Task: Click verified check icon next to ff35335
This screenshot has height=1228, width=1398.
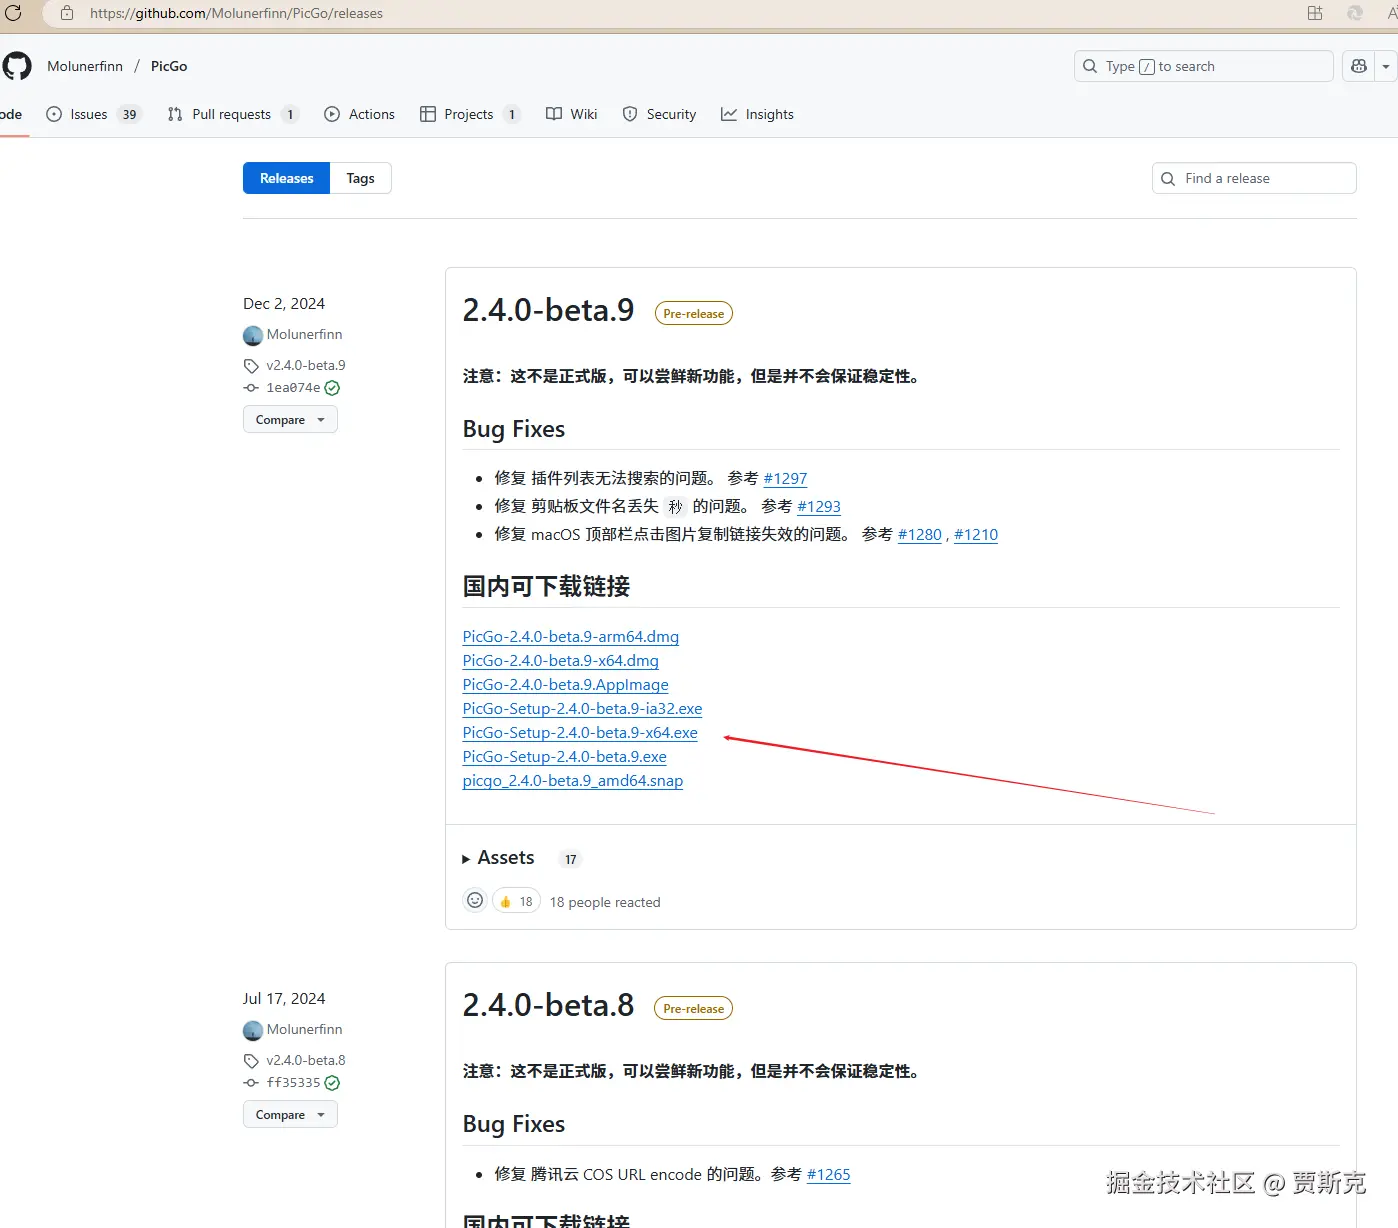Action: pyautogui.click(x=332, y=1083)
